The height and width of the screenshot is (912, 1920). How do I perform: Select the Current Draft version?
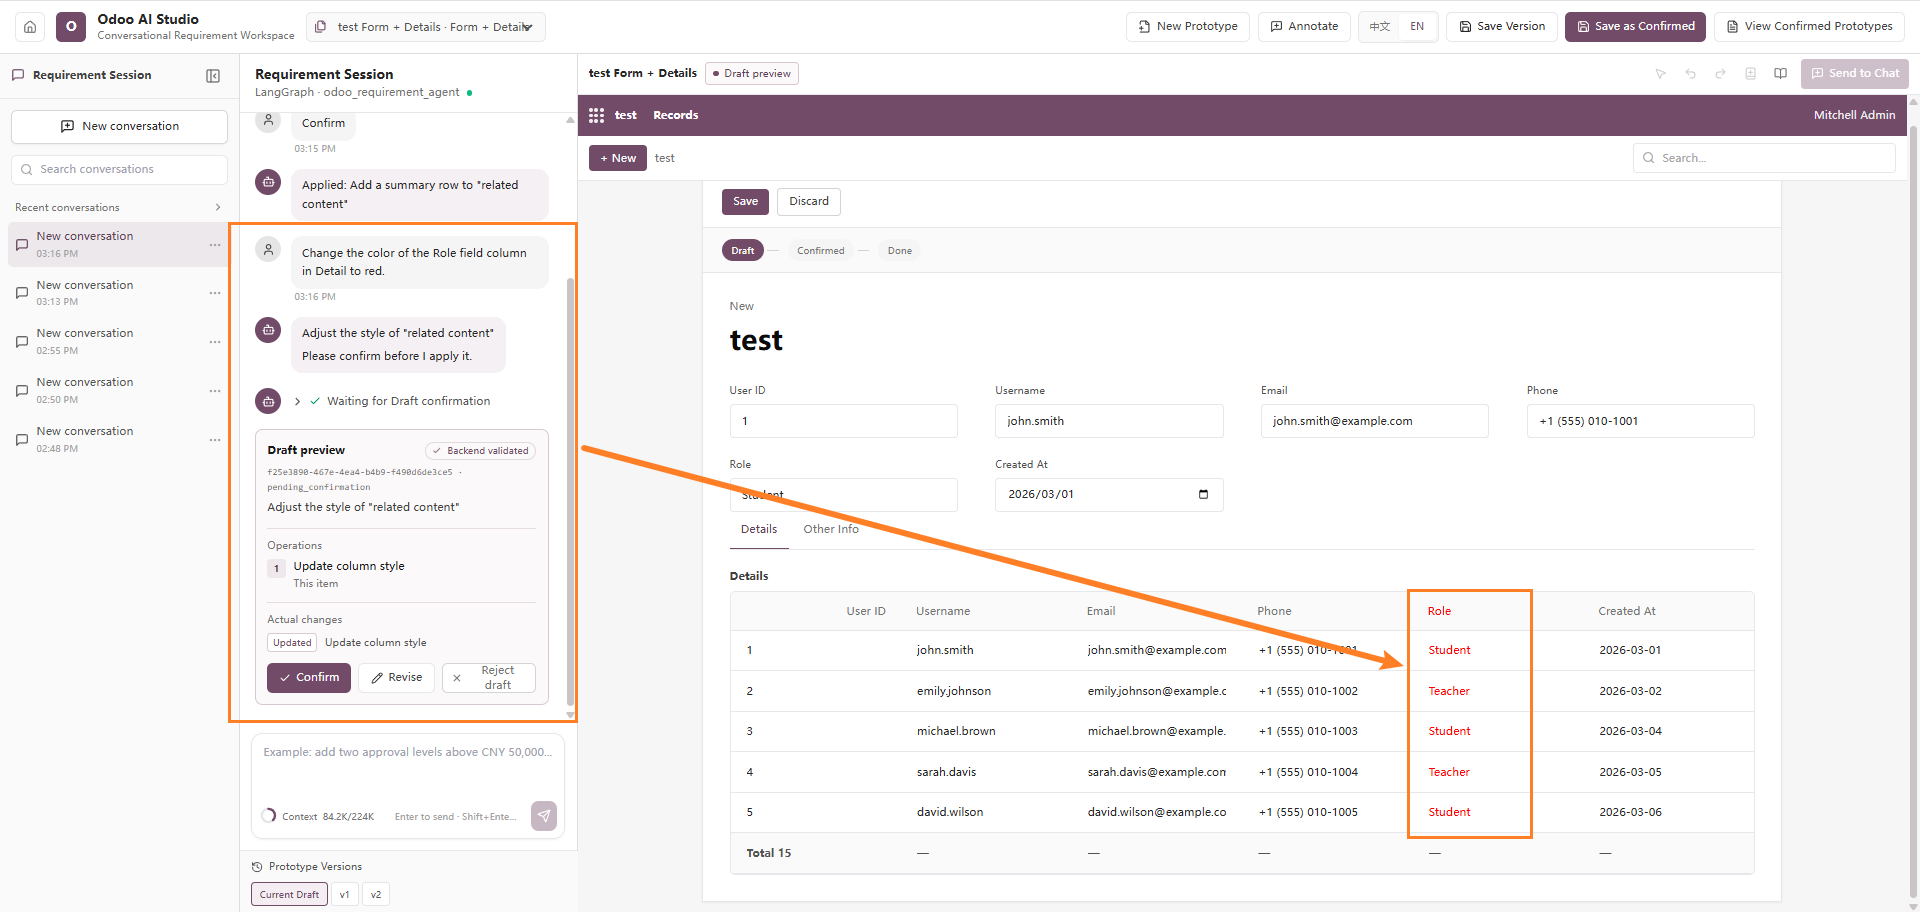(289, 895)
